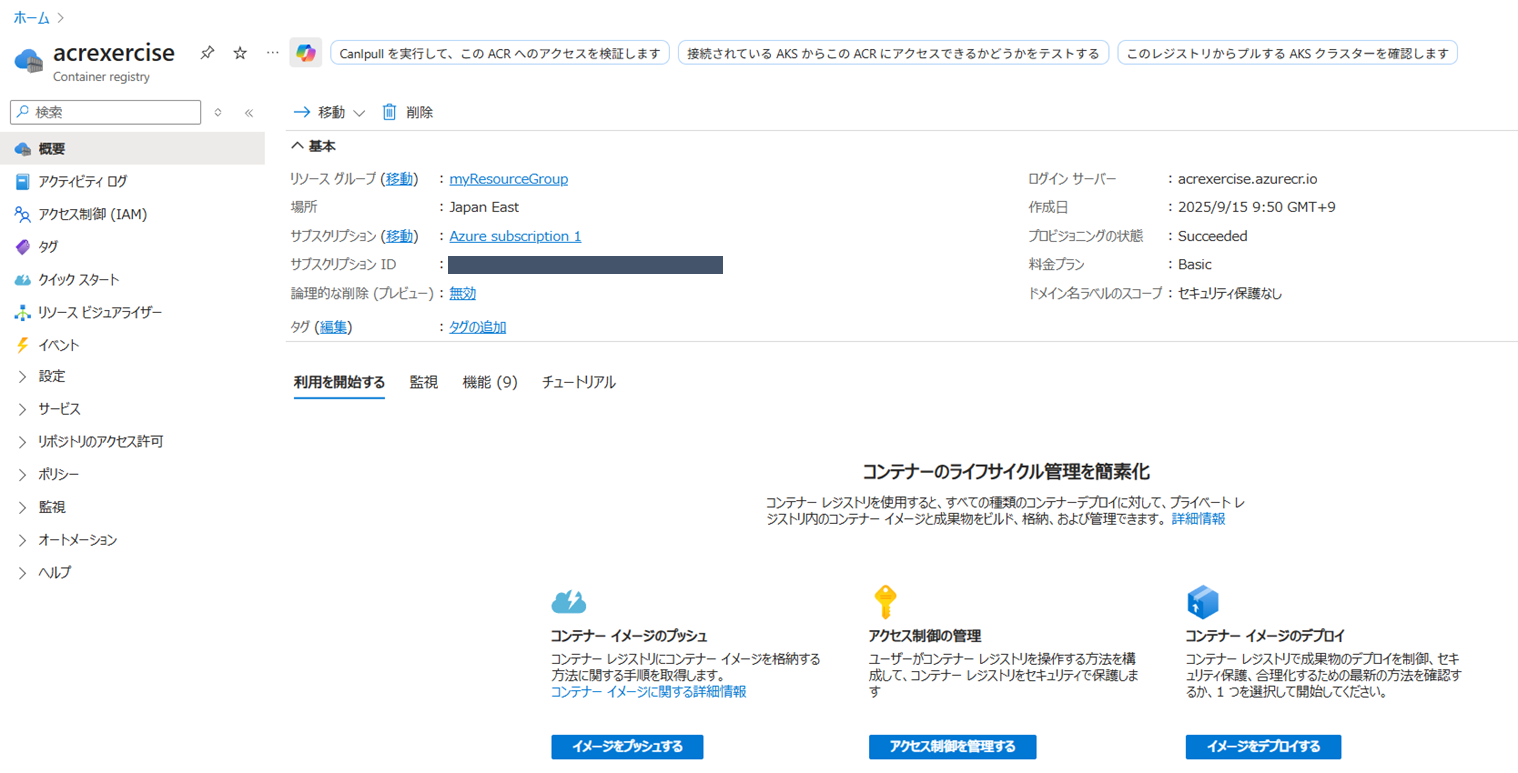Screen dimensions: 1518x773
Task: Open アクセス制御 (IAM) in the sidebar
Action: point(132,214)
